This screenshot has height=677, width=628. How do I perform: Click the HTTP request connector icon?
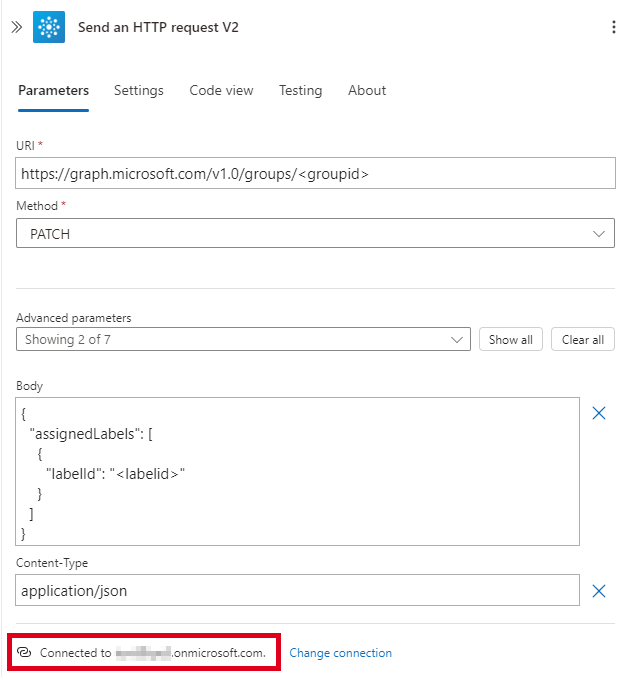[x=49, y=27]
